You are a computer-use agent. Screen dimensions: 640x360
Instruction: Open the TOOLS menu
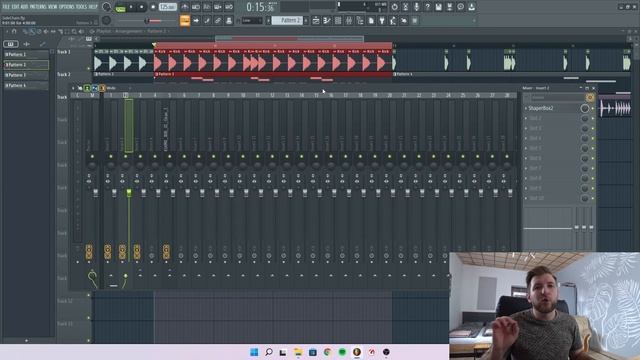(x=82, y=7)
